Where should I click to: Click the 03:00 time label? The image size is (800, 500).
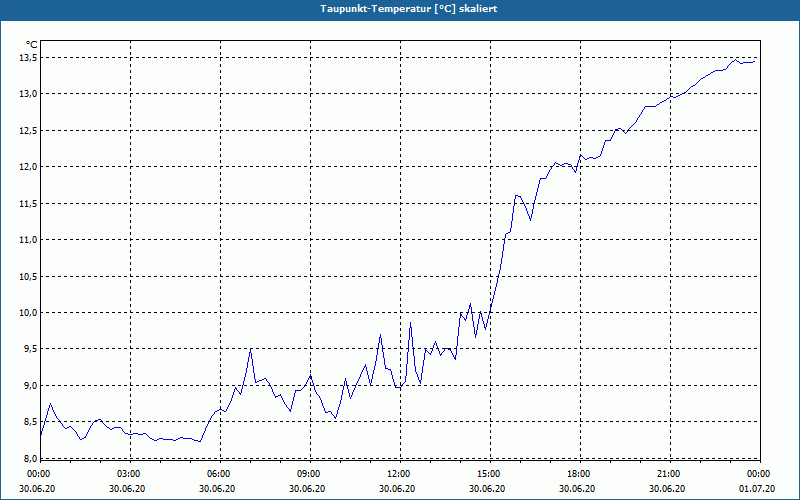click(x=130, y=474)
